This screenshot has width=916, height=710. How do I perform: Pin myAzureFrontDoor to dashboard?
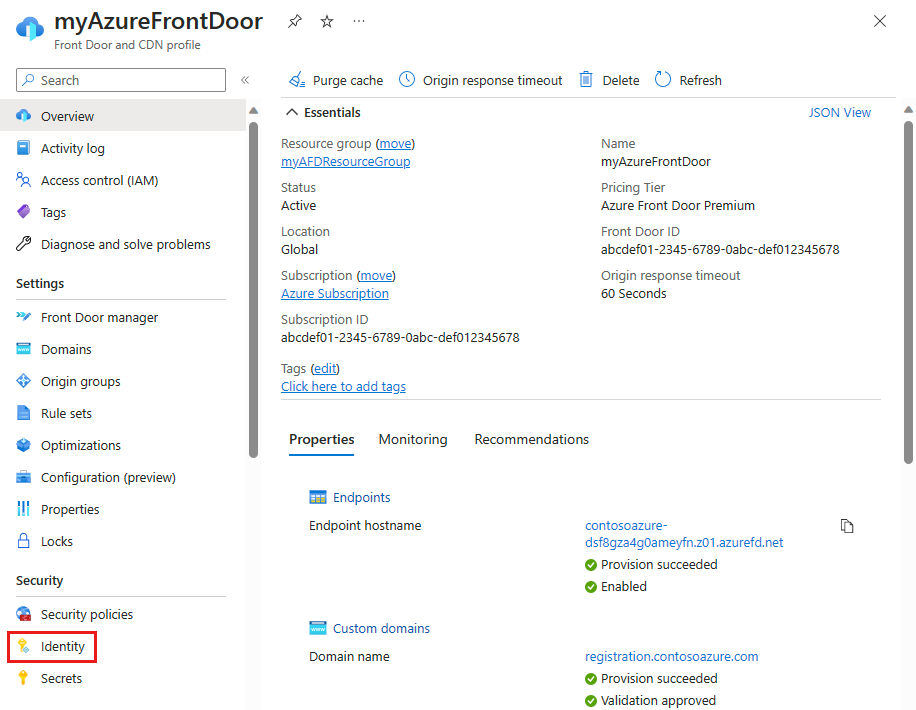coord(295,22)
